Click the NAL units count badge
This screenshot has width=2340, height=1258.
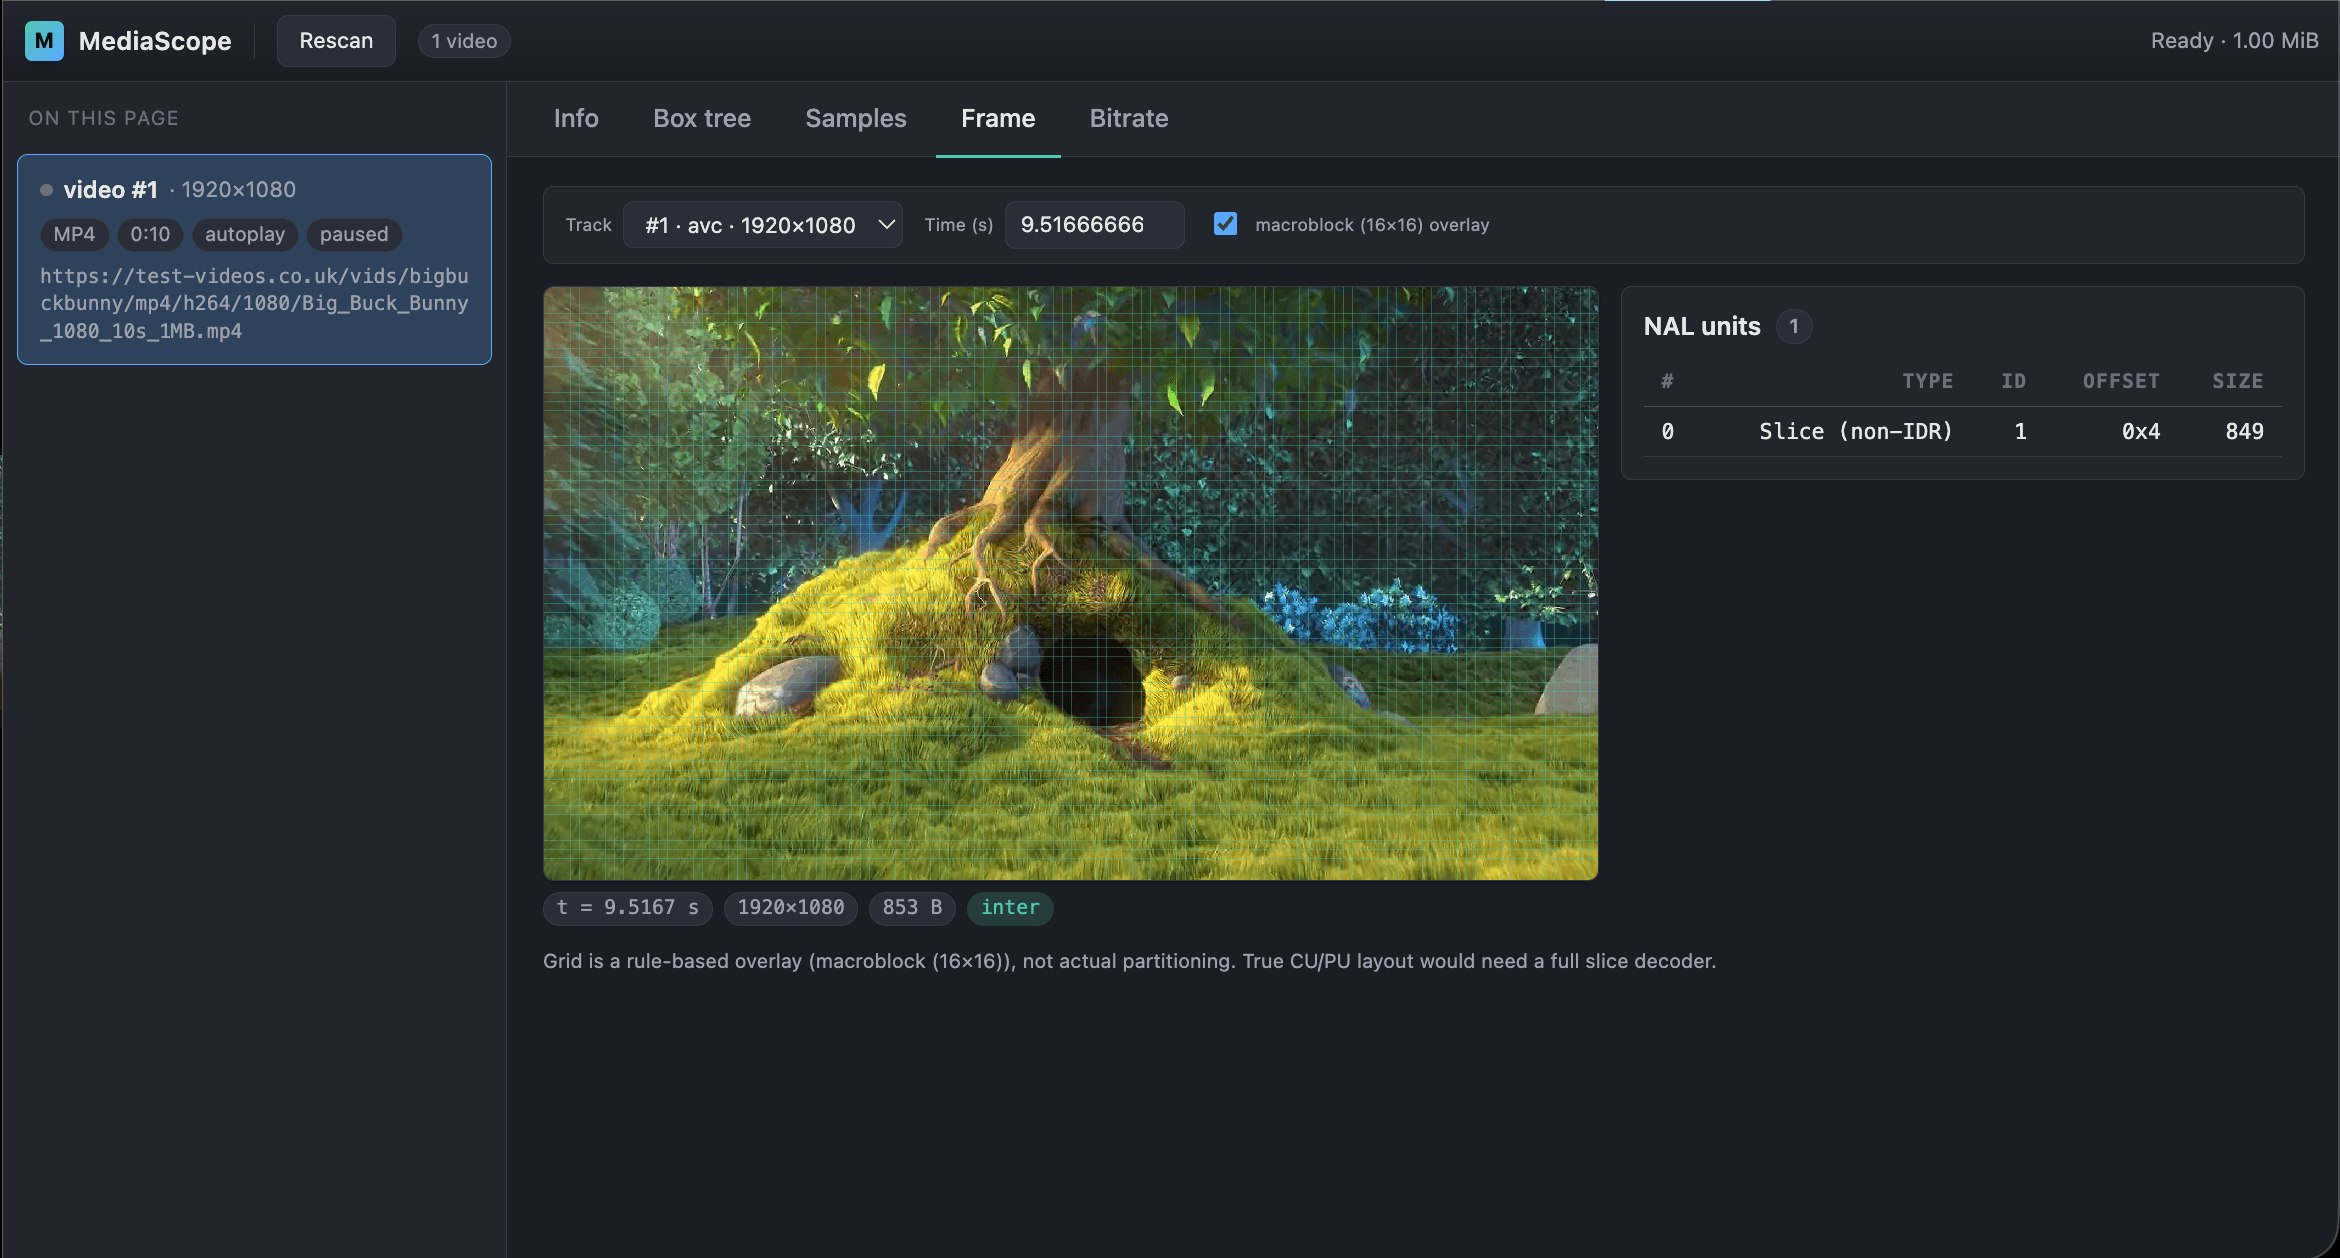1794,326
